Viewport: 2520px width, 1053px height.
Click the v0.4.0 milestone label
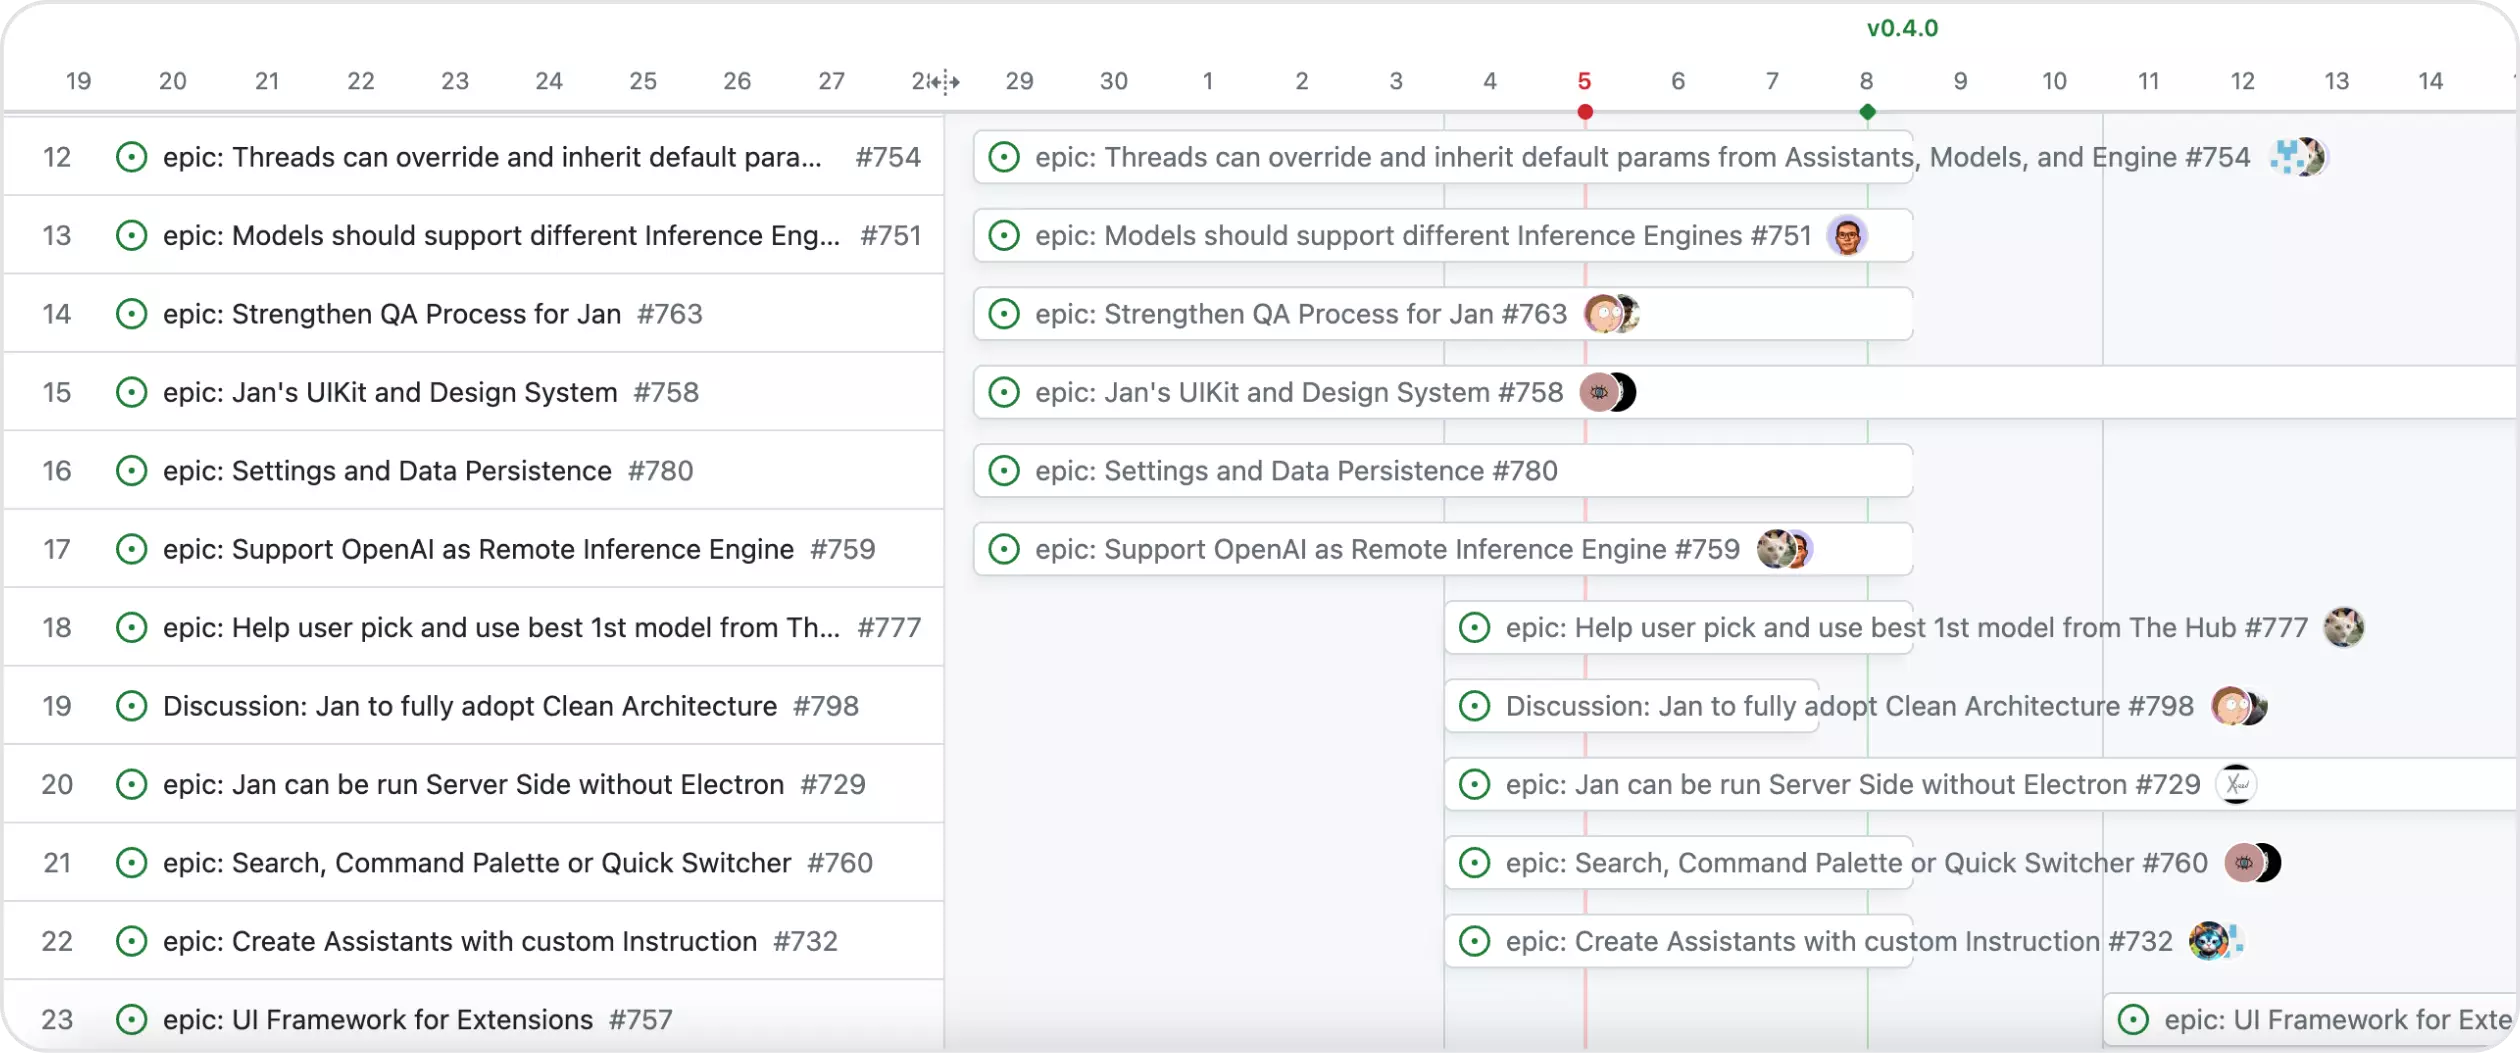click(1902, 28)
